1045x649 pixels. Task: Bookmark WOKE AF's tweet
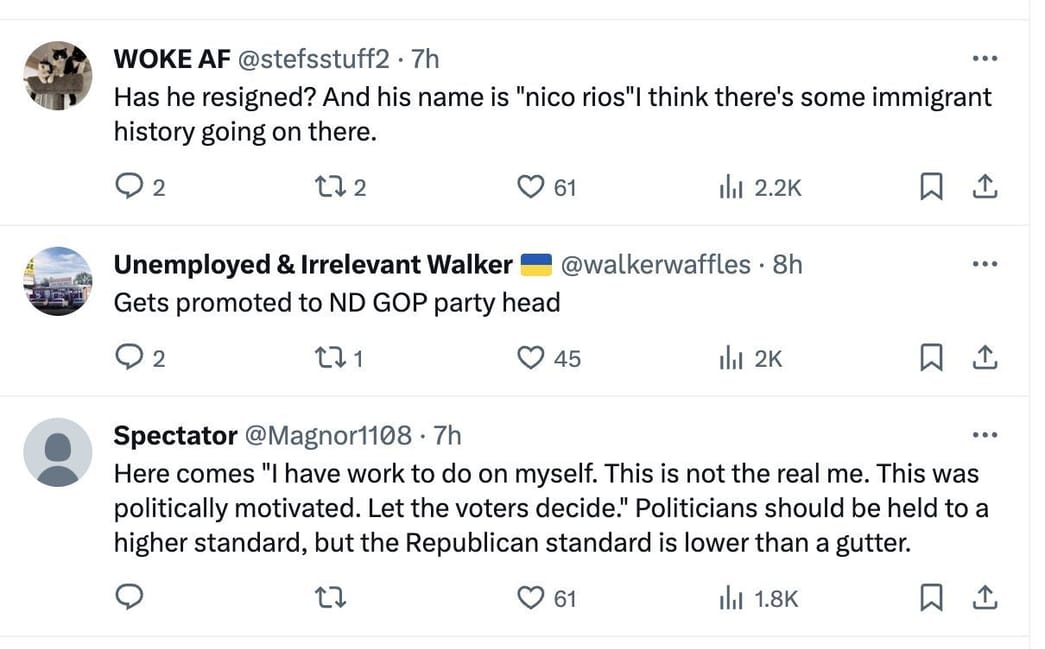point(932,186)
